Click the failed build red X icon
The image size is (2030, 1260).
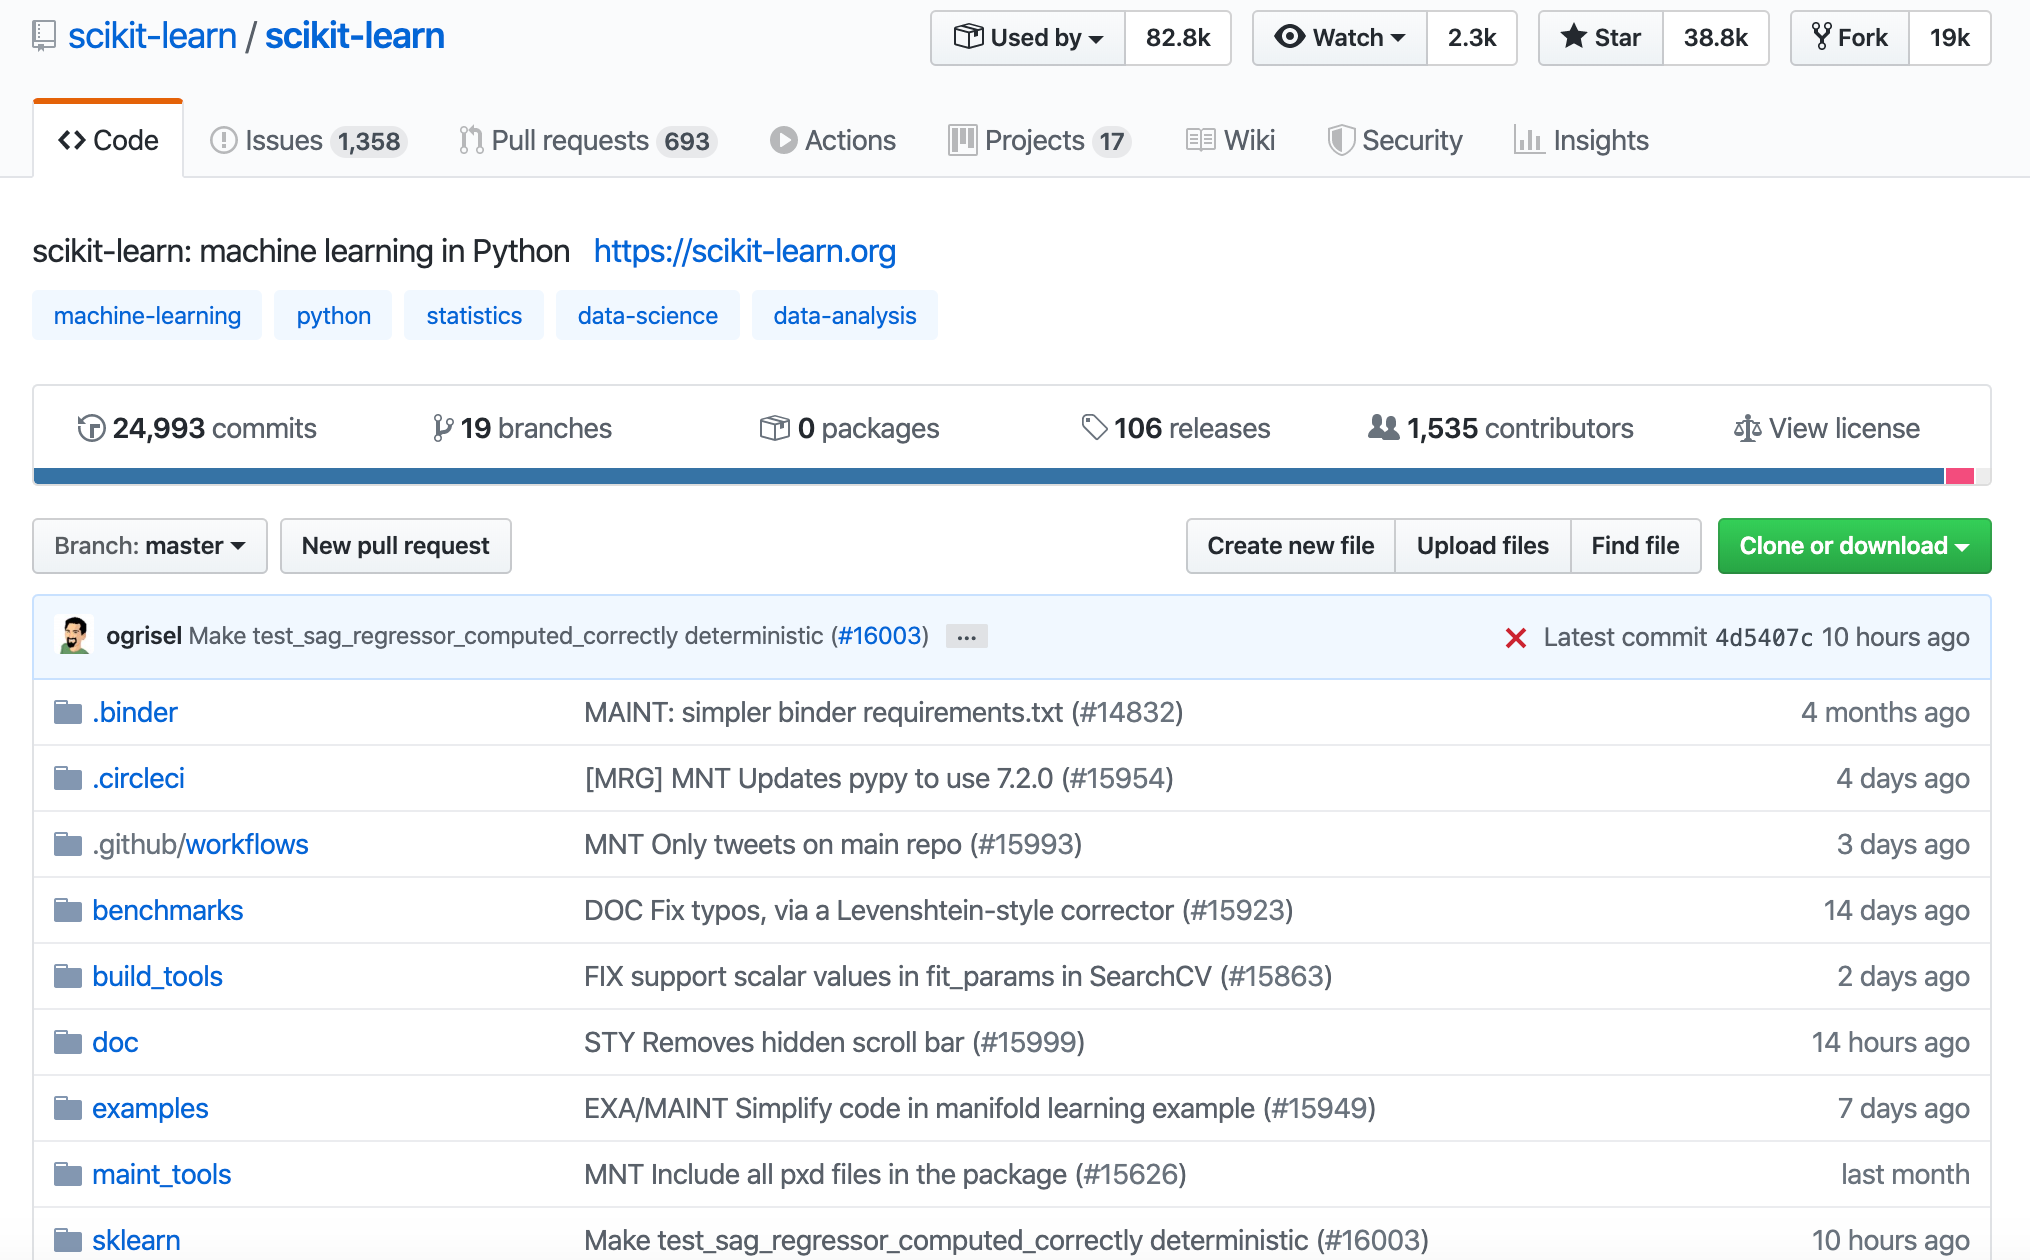pos(1515,638)
